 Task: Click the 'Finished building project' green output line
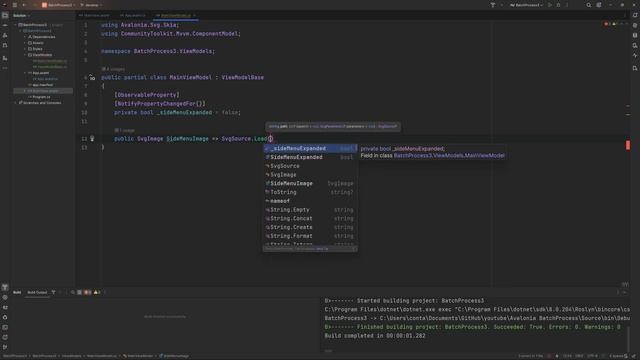pyautogui.click(x=473, y=327)
